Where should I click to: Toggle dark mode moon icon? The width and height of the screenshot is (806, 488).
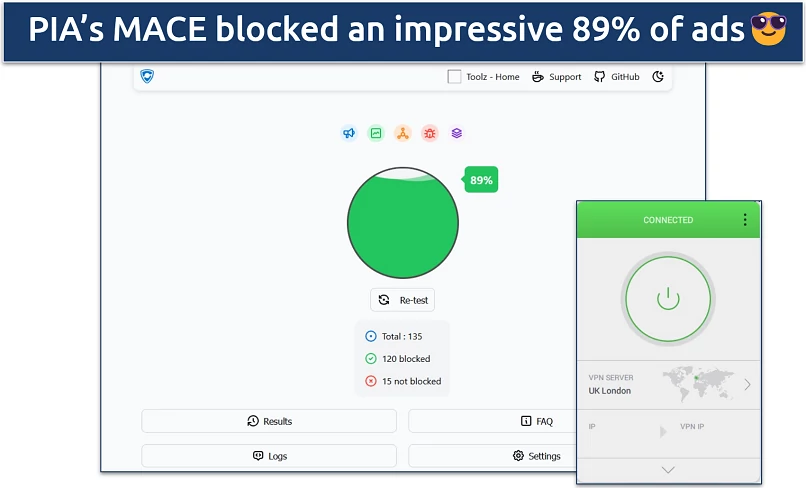coord(658,77)
